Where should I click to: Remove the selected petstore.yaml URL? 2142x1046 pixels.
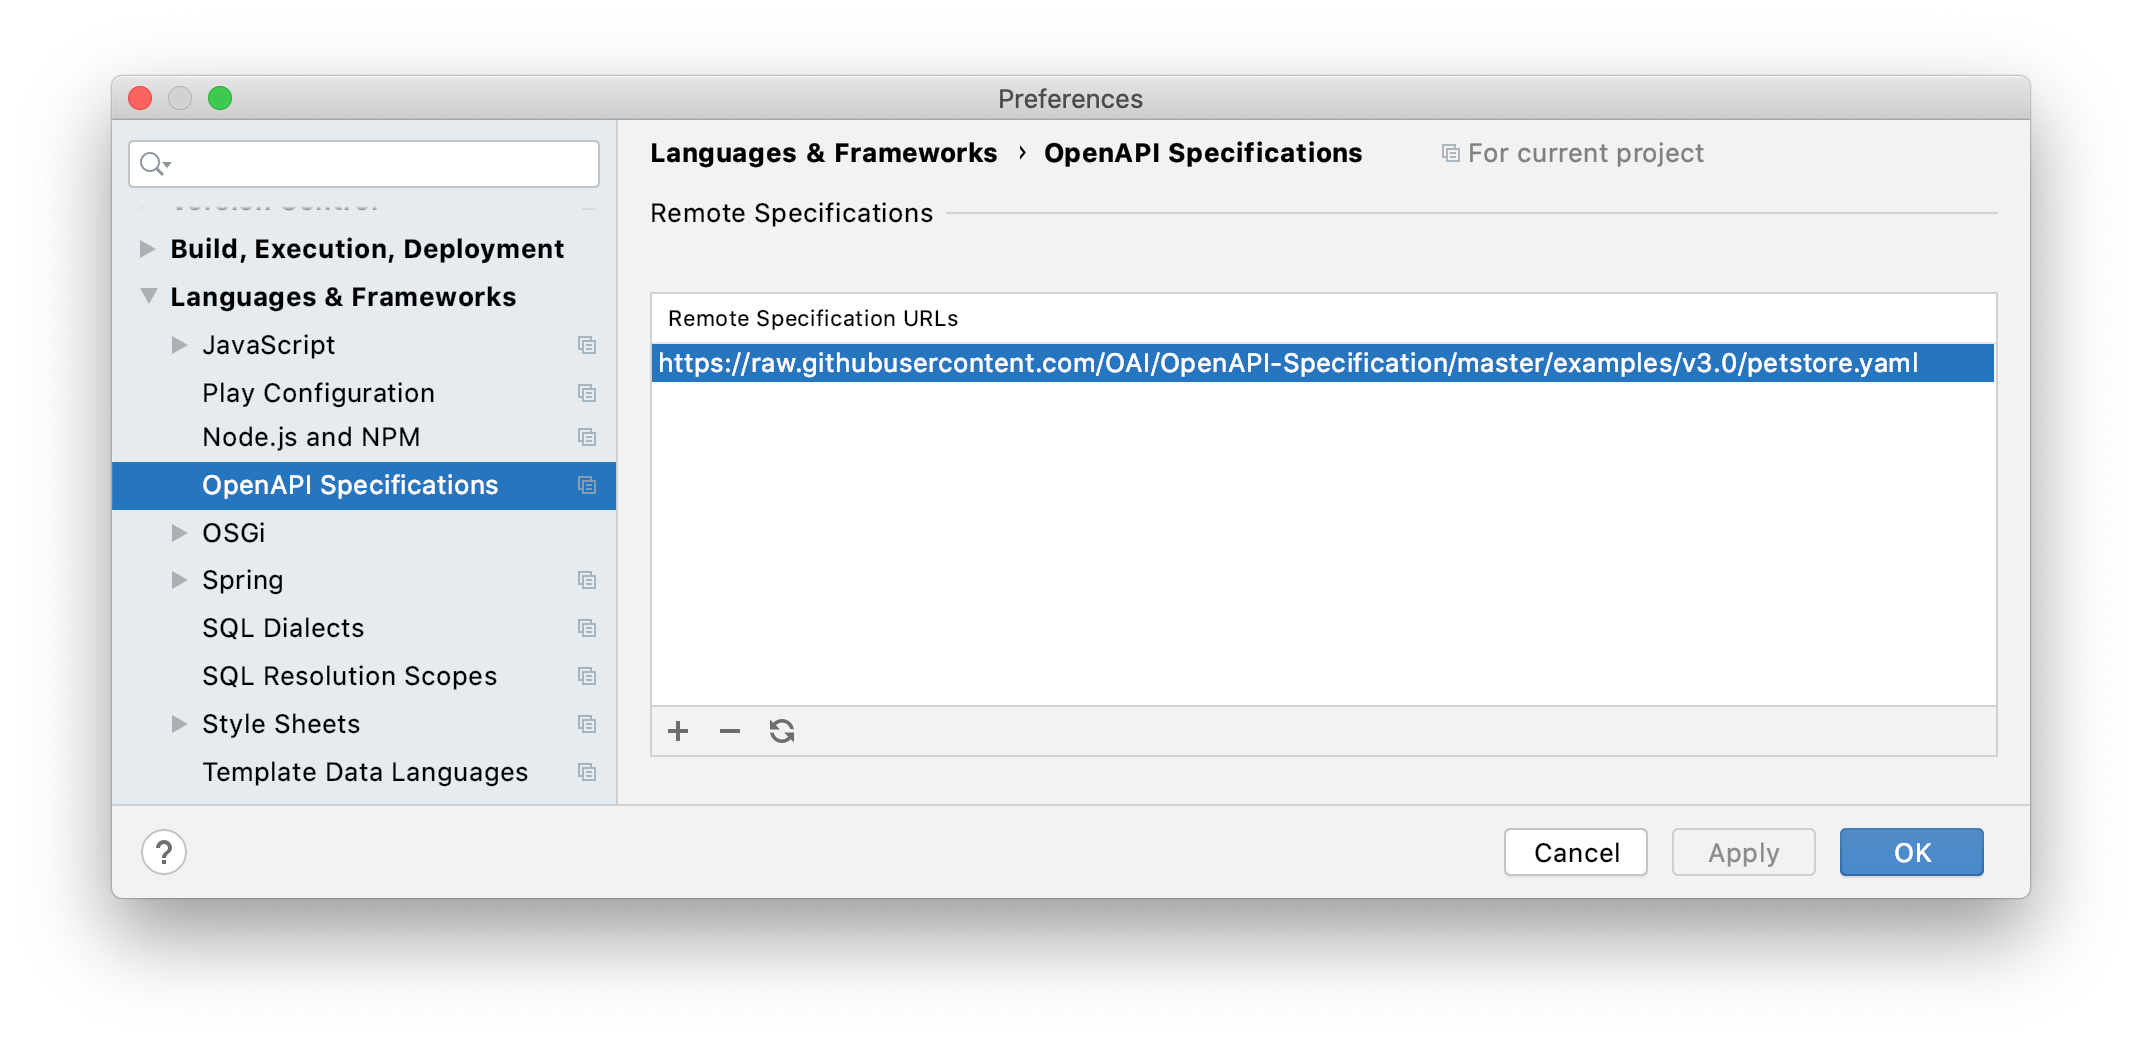click(x=729, y=731)
